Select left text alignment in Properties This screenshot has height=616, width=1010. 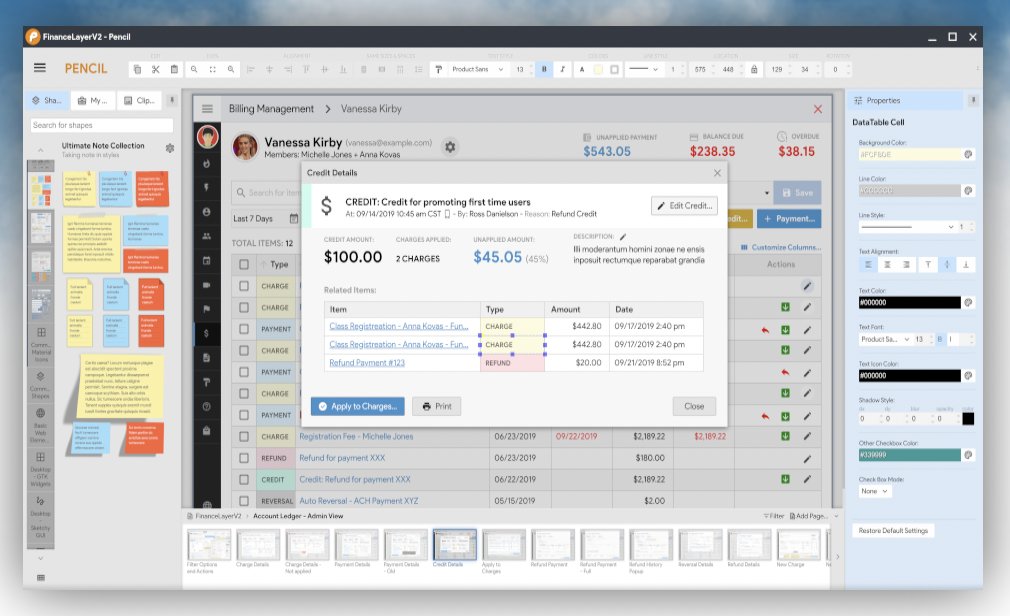[x=868, y=265]
